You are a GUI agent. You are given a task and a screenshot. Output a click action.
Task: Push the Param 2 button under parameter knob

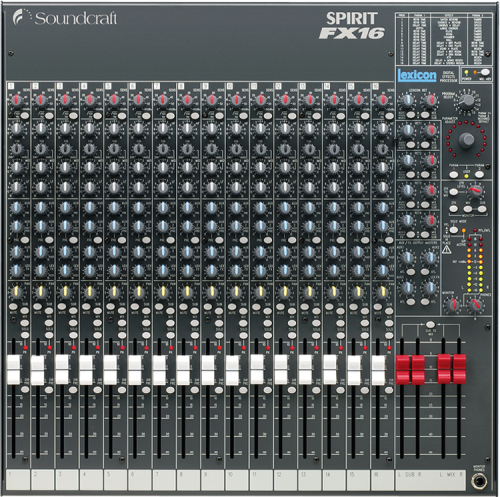pos(479,174)
